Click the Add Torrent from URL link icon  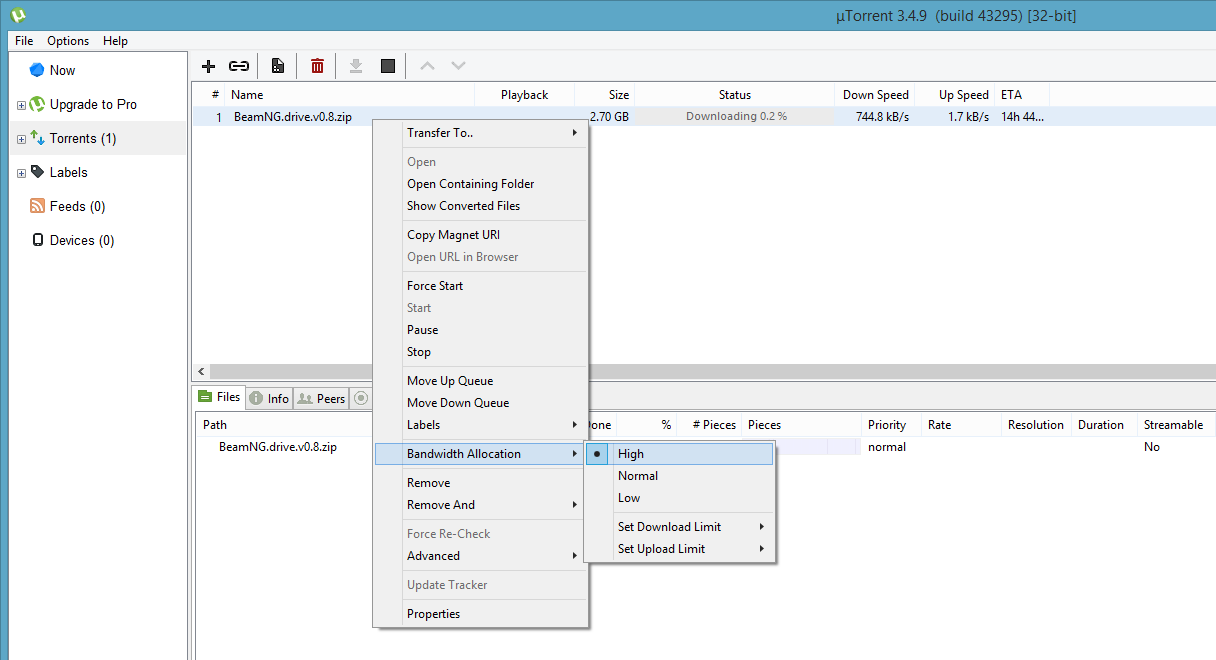point(239,66)
